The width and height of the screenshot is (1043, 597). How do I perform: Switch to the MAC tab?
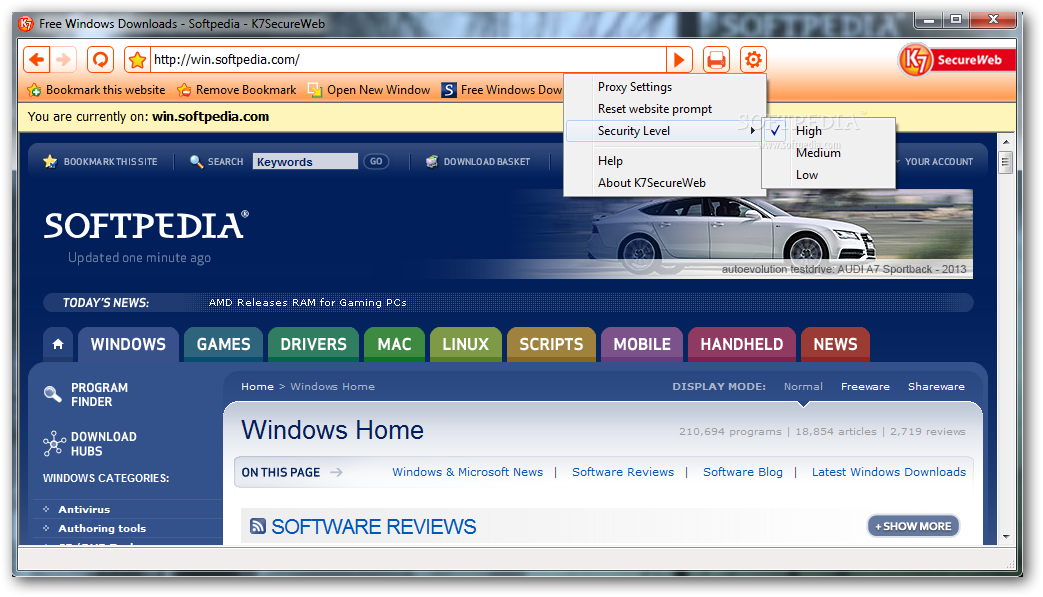[x=394, y=344]
